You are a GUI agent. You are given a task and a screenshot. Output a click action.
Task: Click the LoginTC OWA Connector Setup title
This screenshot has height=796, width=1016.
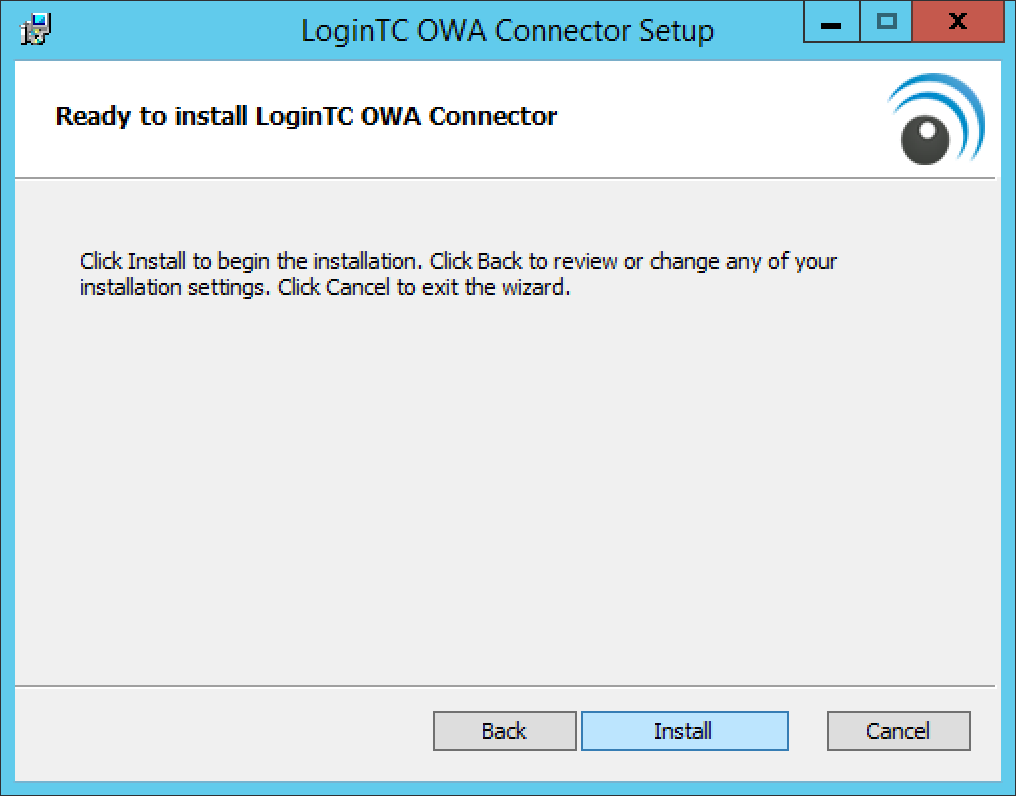pos(508,30)
